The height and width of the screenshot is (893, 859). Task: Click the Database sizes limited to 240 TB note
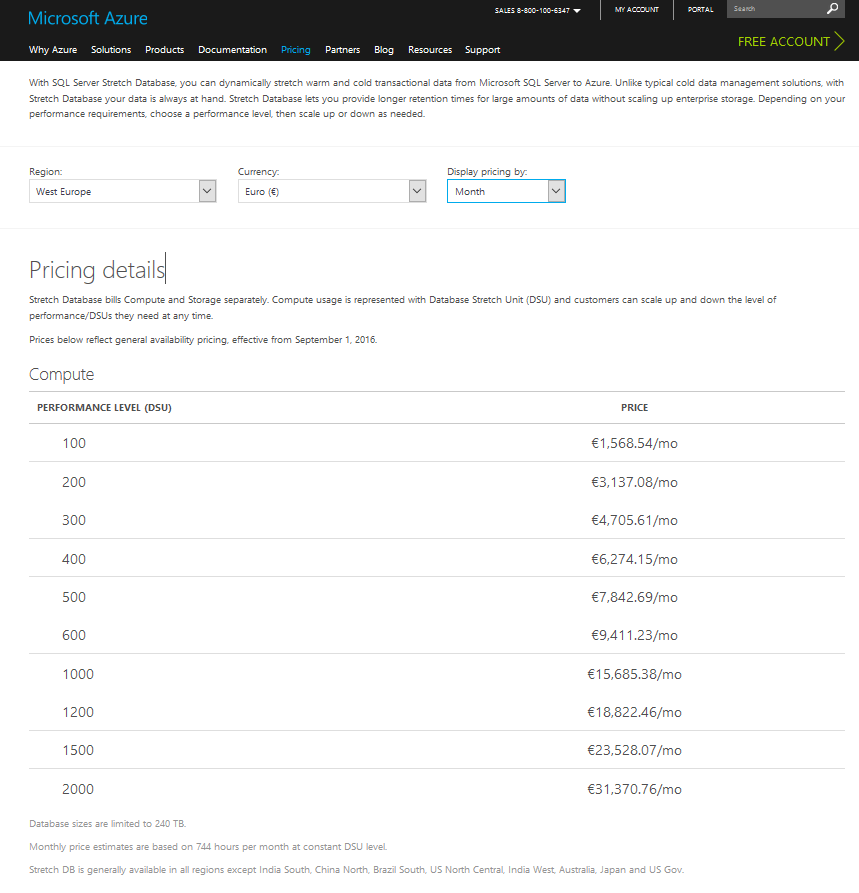coord(108,824)
